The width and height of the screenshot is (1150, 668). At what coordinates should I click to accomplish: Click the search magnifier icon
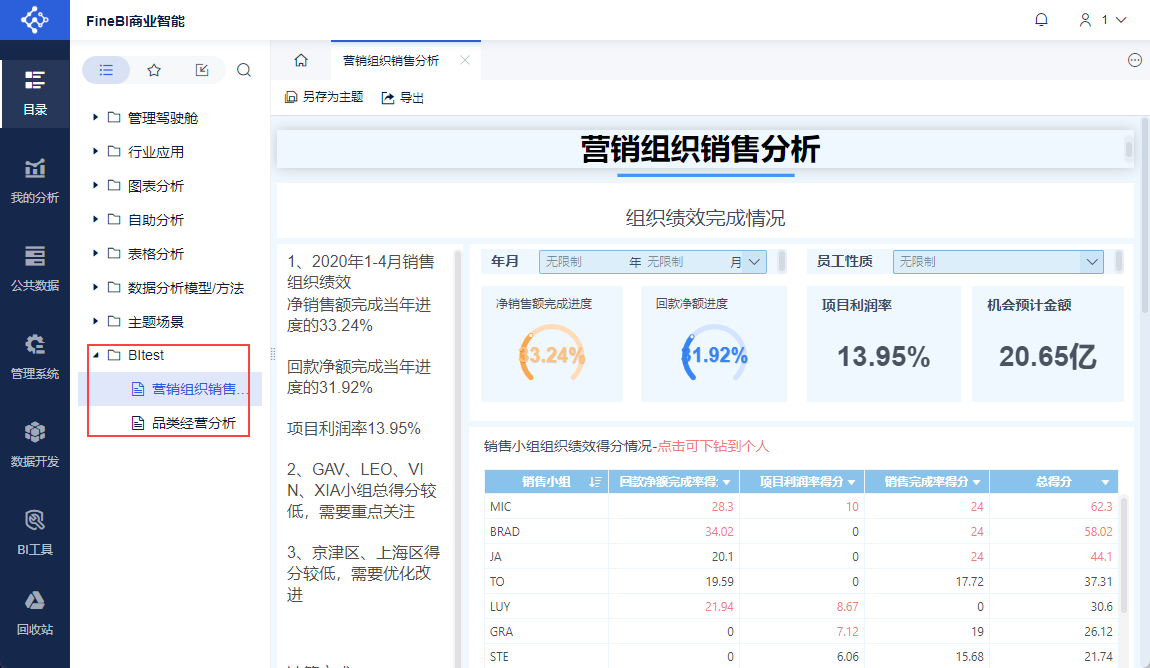(x=244, y=70)
